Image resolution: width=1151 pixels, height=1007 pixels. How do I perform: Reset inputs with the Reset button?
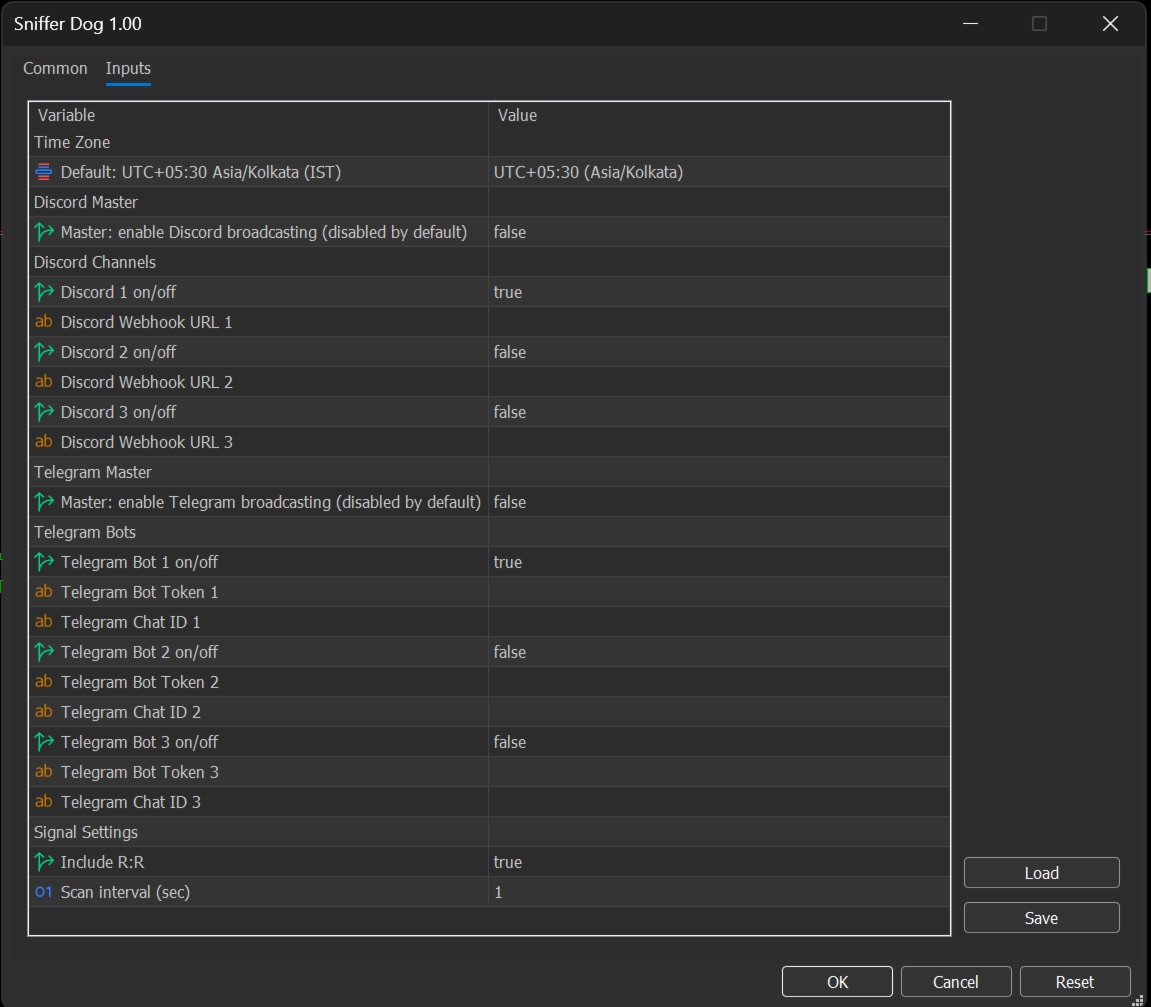tap(1075, 982)
